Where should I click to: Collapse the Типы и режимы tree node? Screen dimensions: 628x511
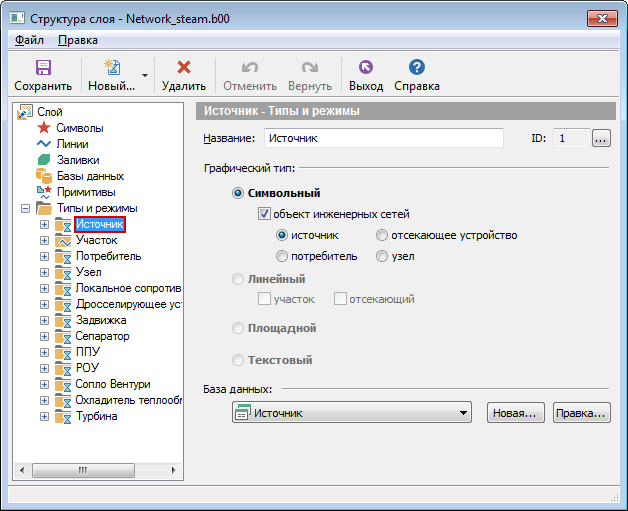(x=24, y=208)
